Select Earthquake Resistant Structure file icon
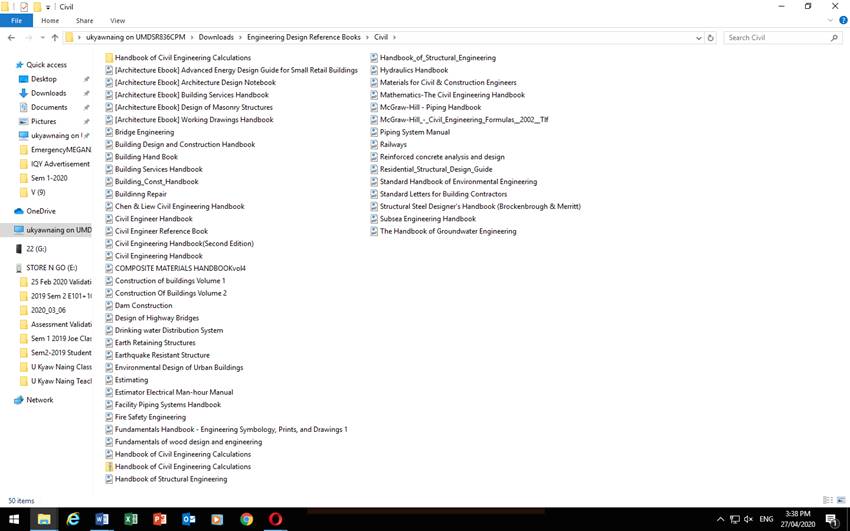The height and width of the screenshot is (531, 850). point(109,355)
